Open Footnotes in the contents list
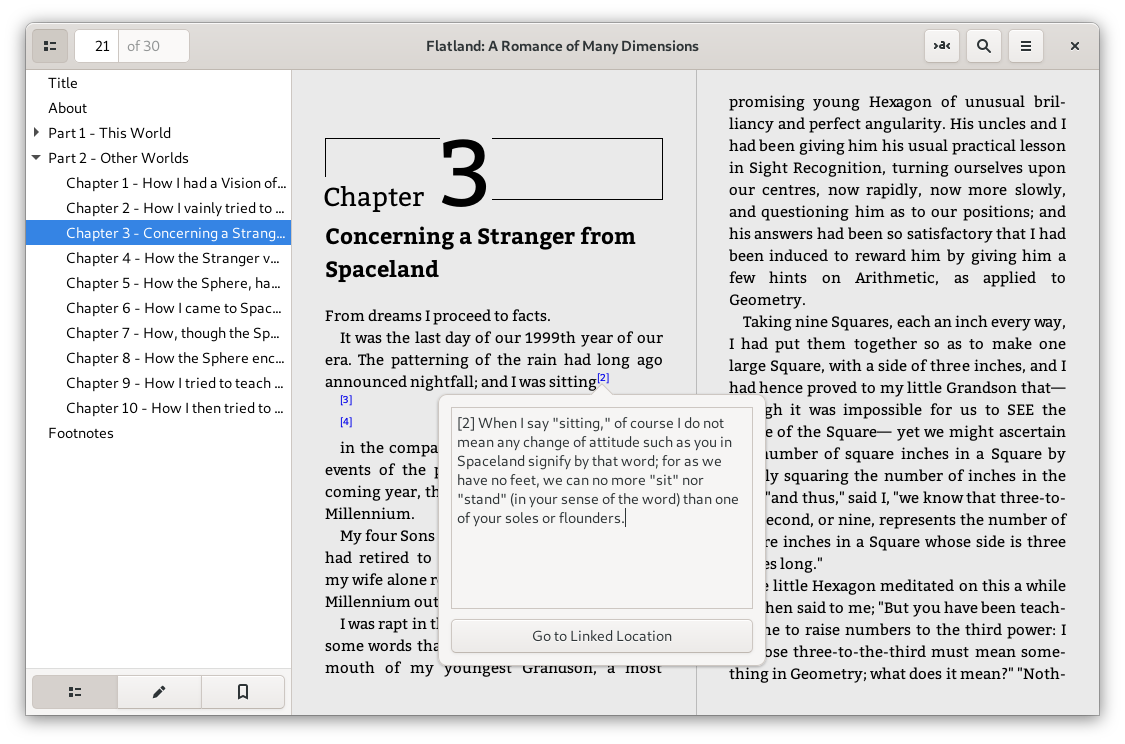This screenshot has width=1125, height=744. pyautogui.click(x=159, y=433)
